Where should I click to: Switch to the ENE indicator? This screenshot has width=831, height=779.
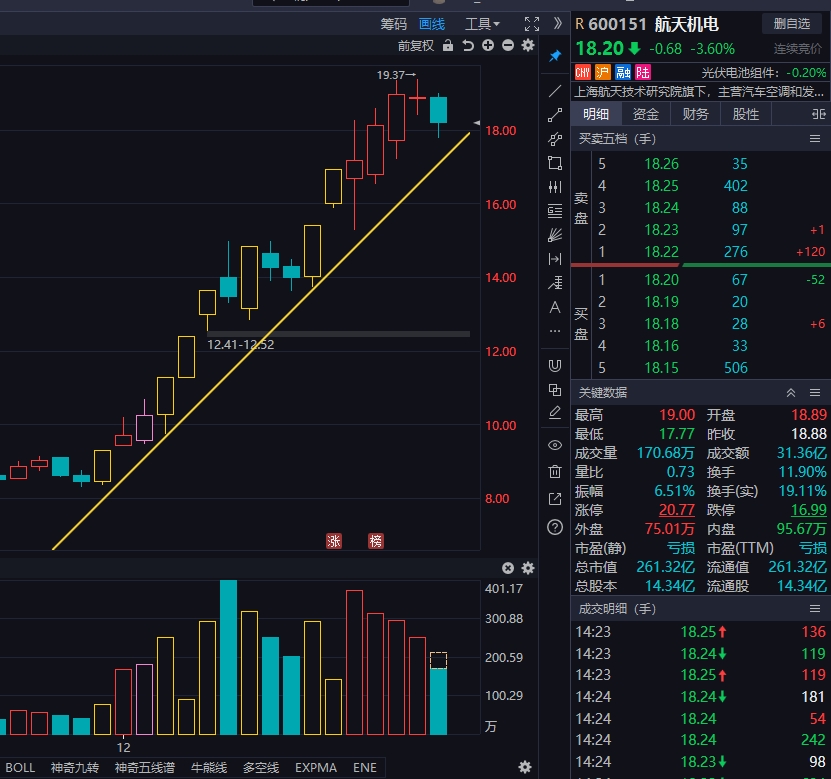tap(365, 767)
